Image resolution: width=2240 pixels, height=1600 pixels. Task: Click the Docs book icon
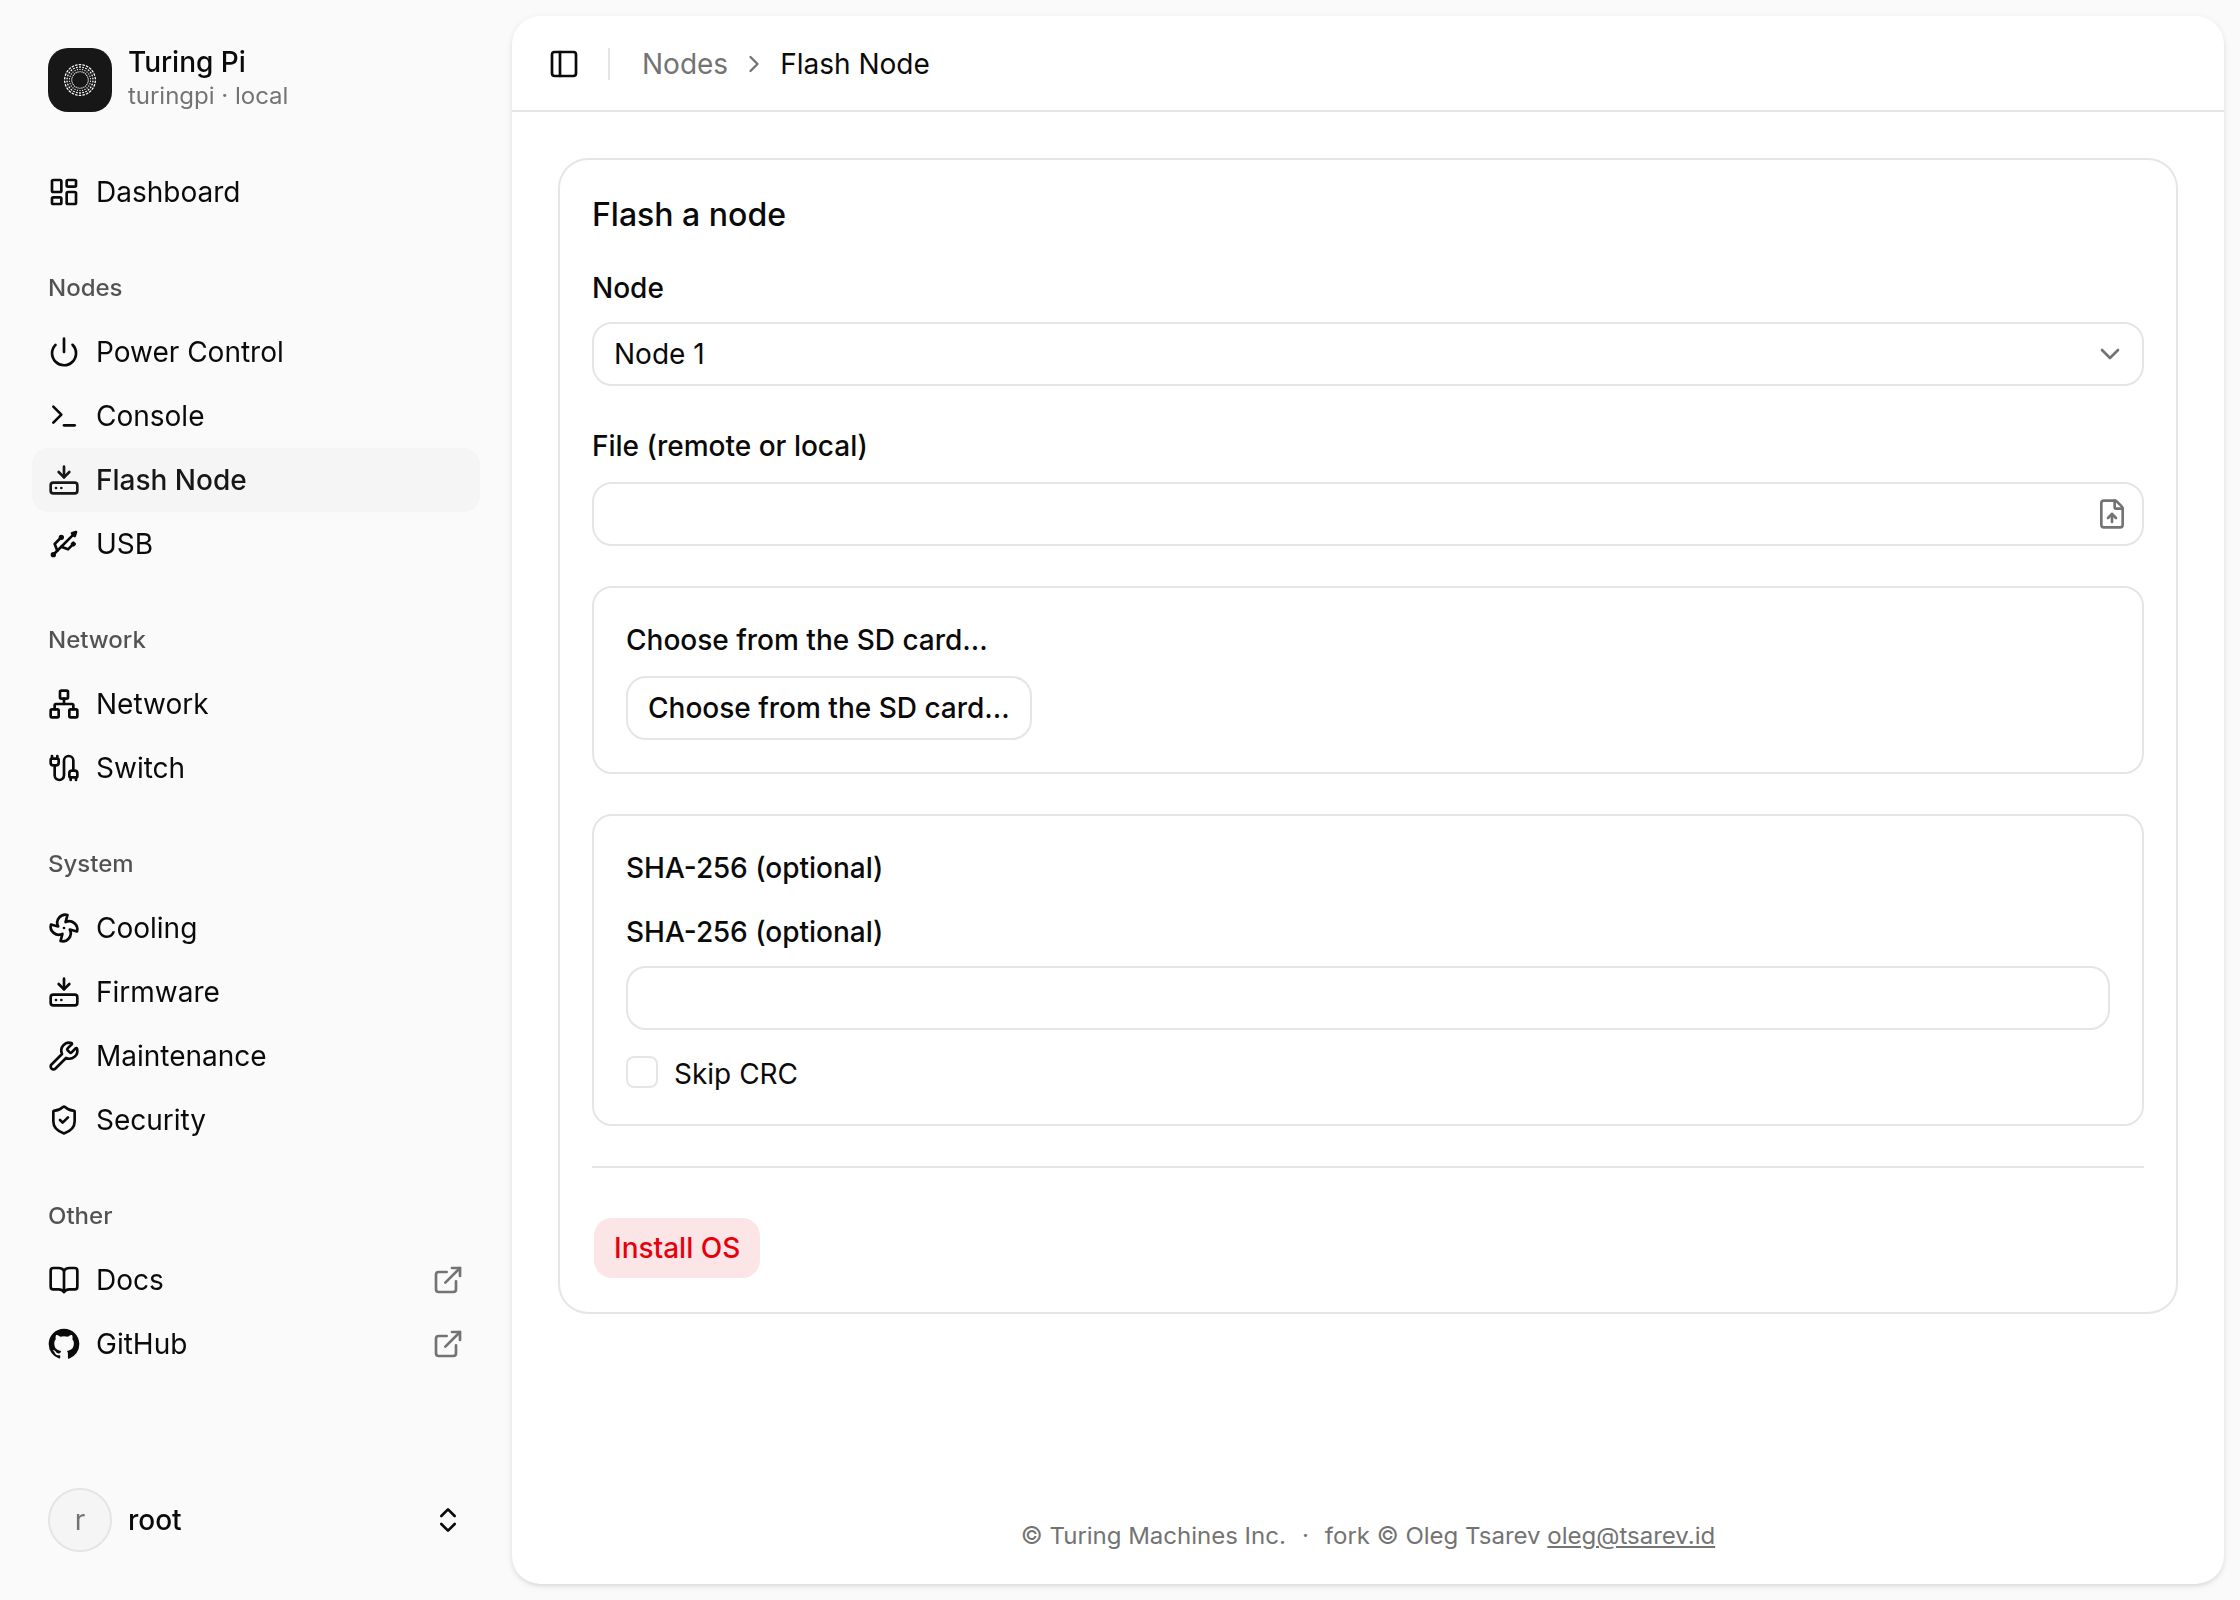click(64, 1280)
